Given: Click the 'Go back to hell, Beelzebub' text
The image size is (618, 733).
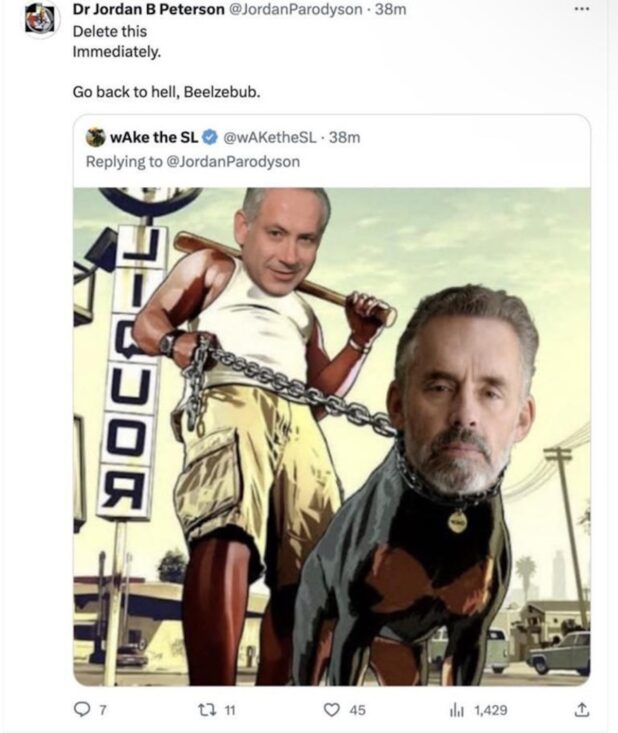Looking at the screenshot, I should 166,92.
